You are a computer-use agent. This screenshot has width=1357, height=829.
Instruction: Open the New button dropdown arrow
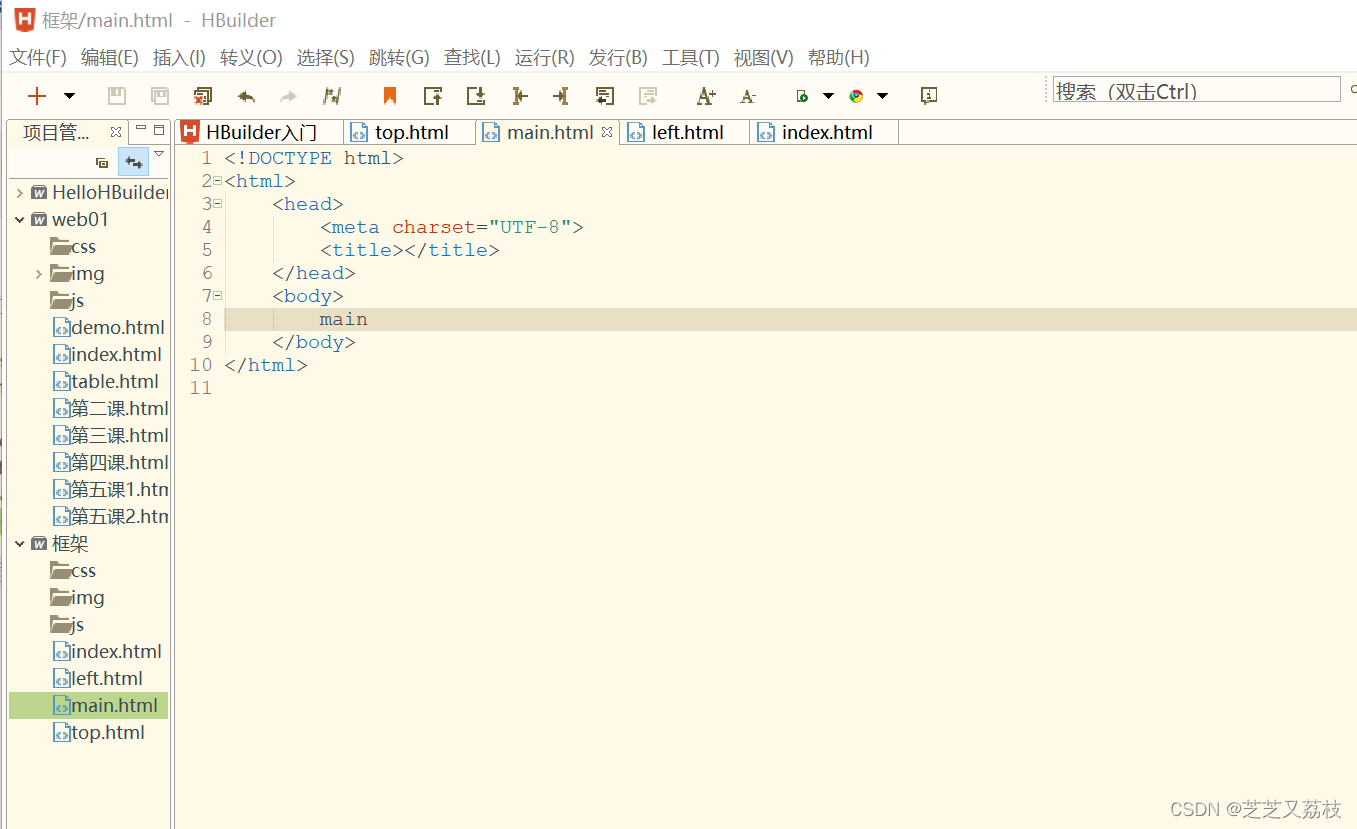(69, 96)
